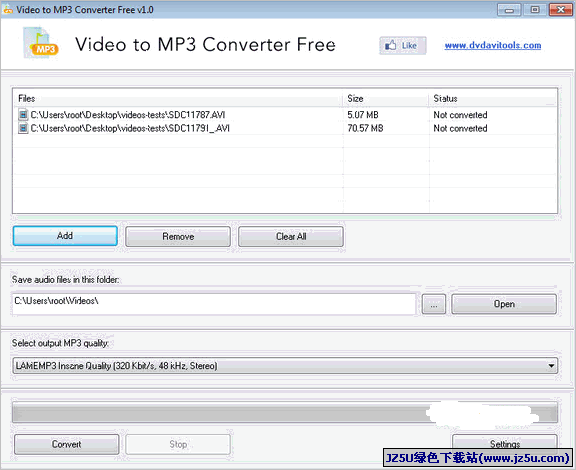
Task: Click the Facebook Like thumbs-up button
Action: (402, 46)
